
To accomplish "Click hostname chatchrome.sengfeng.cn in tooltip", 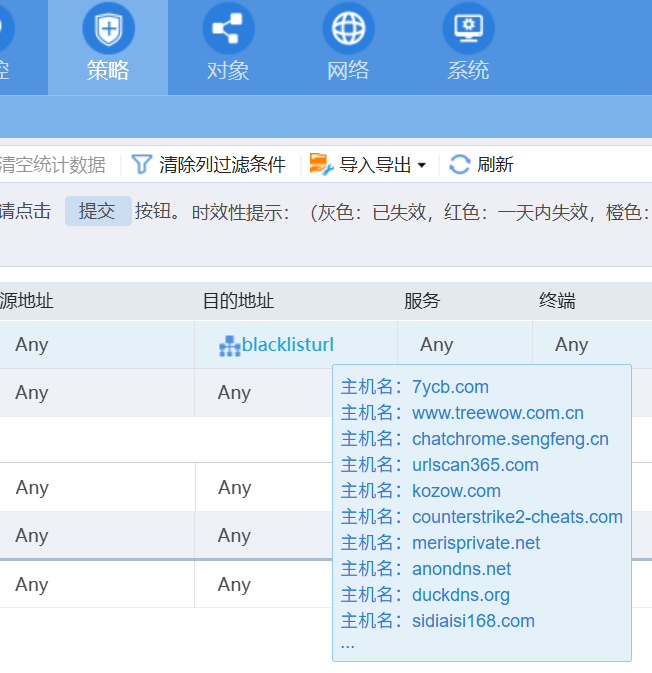I will (510, 440).
